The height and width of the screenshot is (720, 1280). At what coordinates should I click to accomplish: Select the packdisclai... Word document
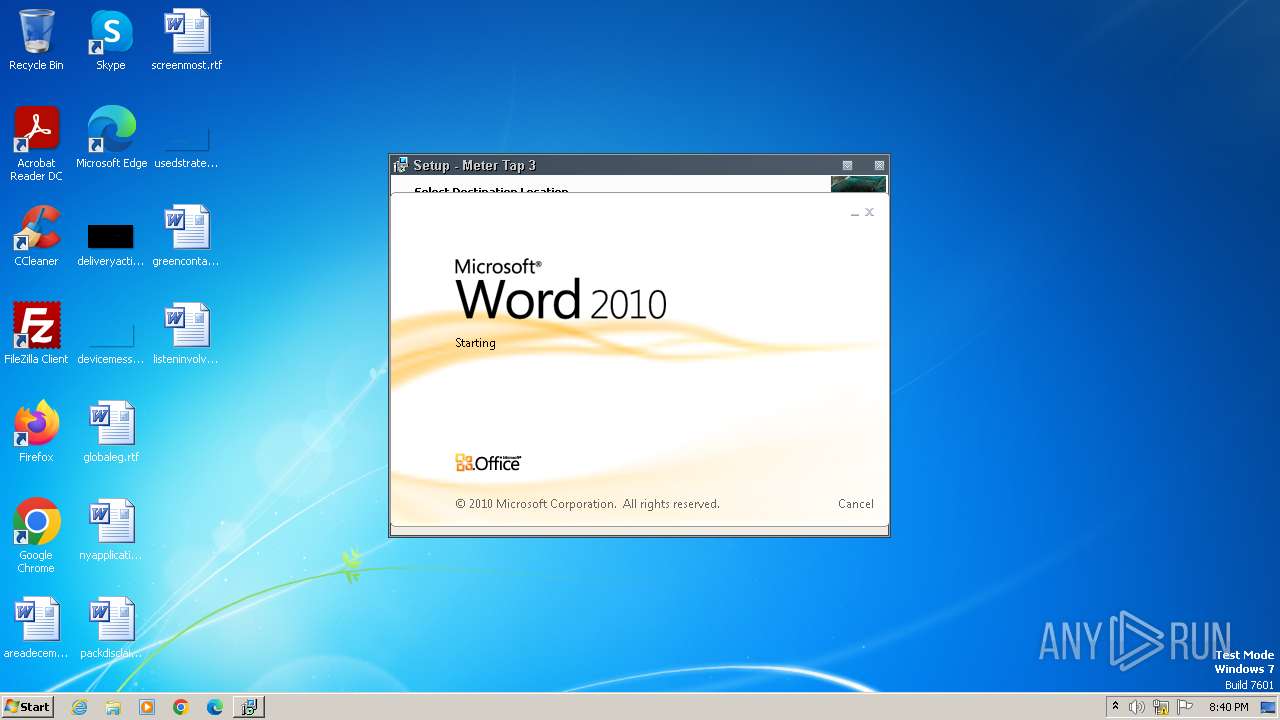111,628
